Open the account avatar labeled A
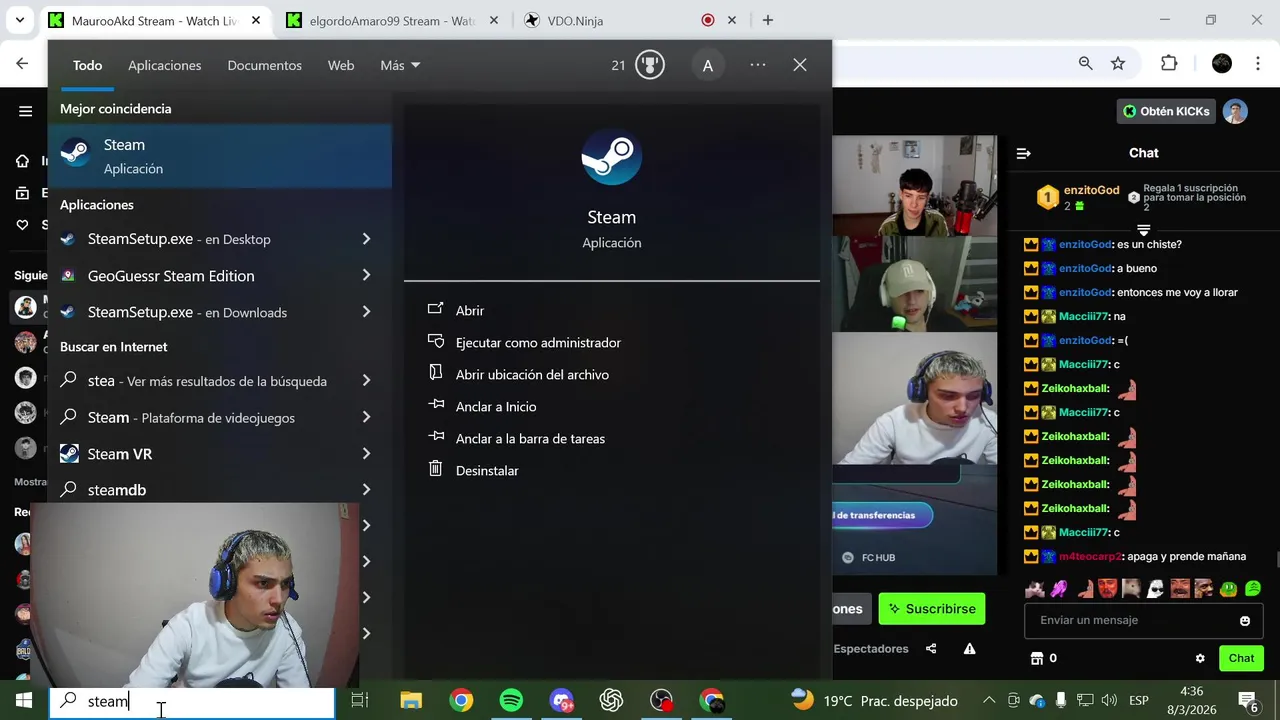Image resolution: width=1280 pixels, height=720 pixels. pos(708,65)
